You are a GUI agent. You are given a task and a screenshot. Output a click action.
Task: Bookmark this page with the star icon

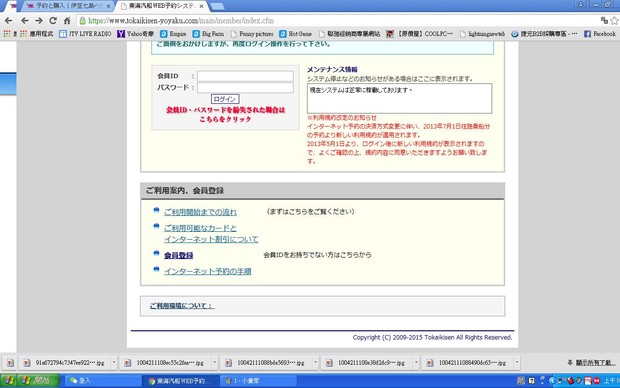[614, 21]
